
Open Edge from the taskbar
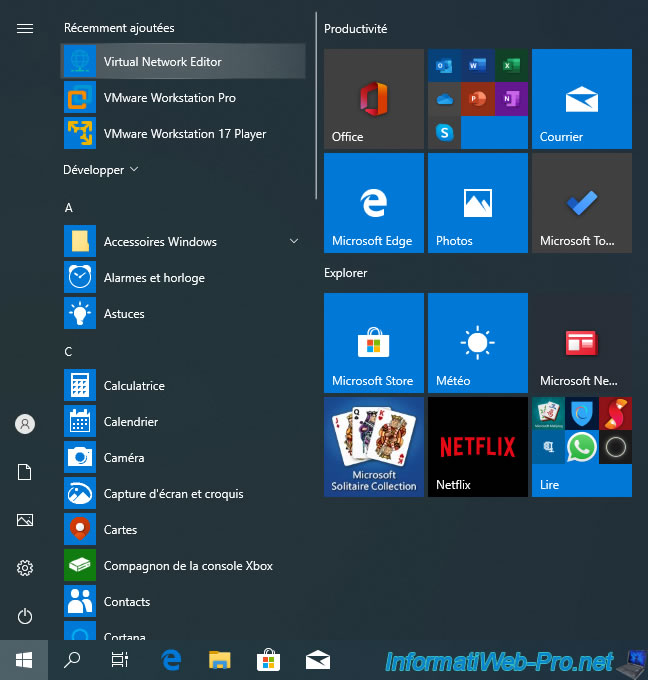click(171, 660)
